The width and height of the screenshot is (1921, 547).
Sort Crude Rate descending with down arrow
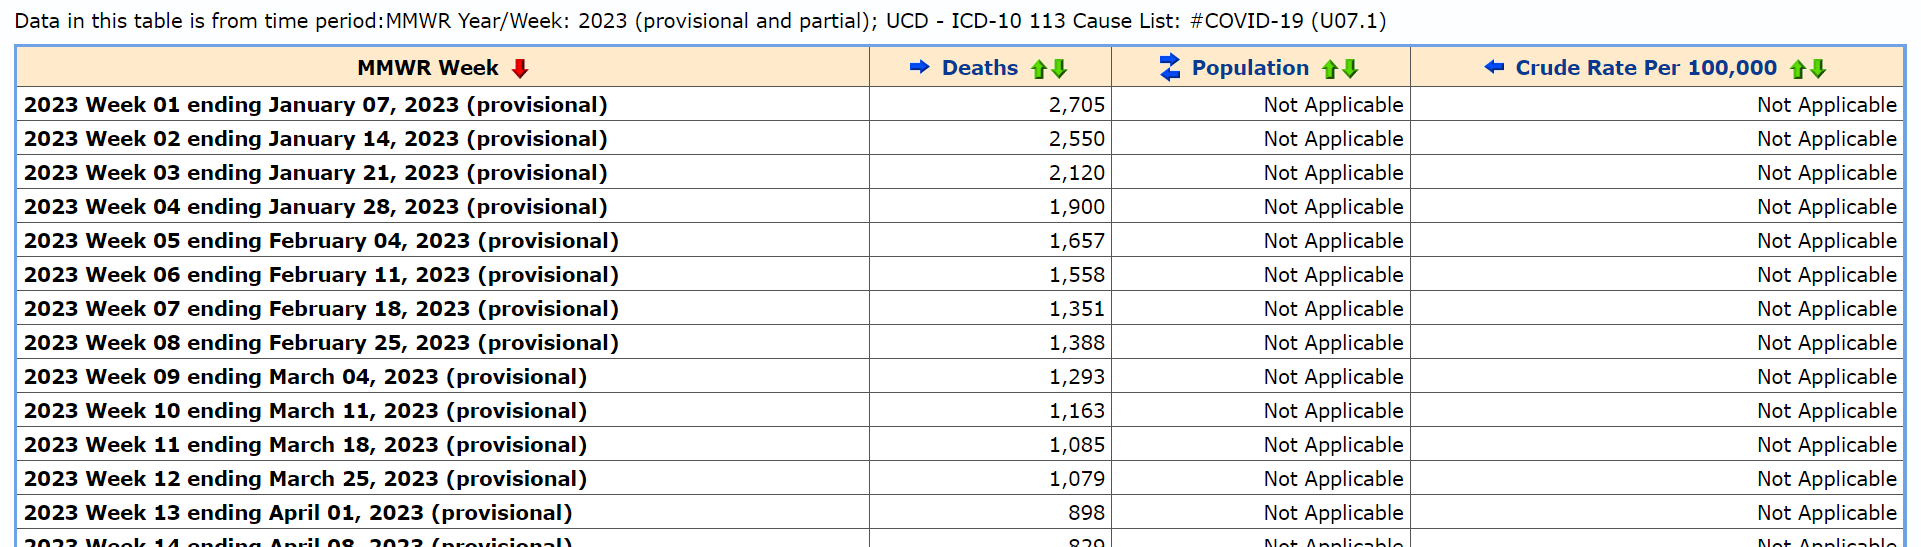[1818, 69]
